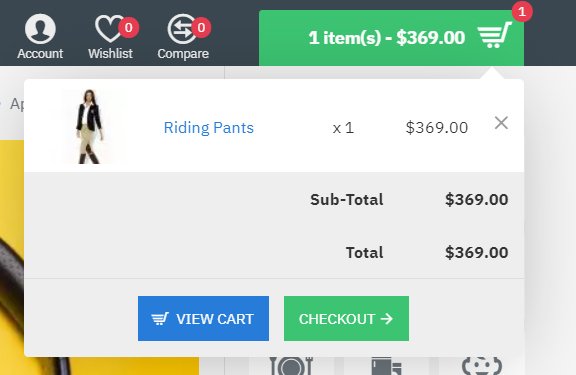Select the plate and cutlery category icon
Viewport: 576px width, 375px height.
point(291,366)
